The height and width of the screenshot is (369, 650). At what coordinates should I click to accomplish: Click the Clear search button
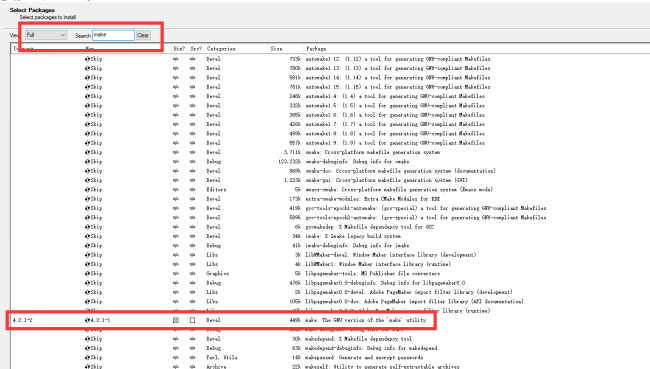143,35
